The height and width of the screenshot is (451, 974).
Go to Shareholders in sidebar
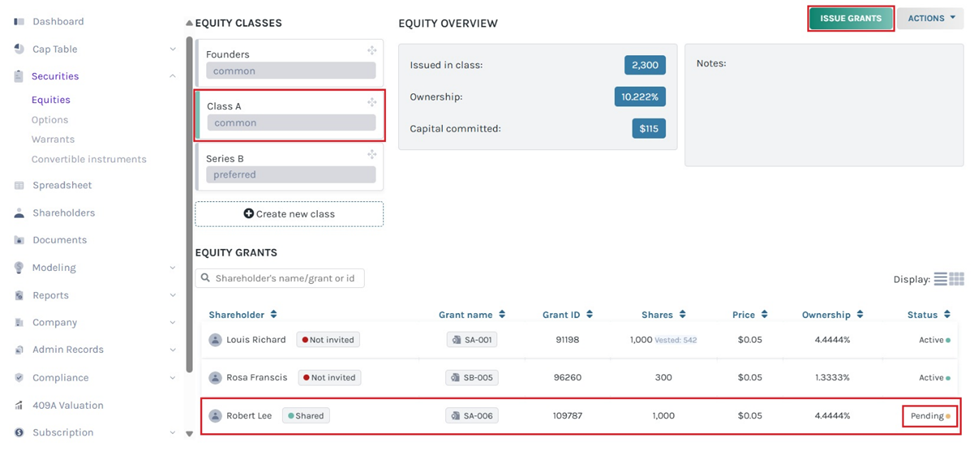click(x=63, y=213)
